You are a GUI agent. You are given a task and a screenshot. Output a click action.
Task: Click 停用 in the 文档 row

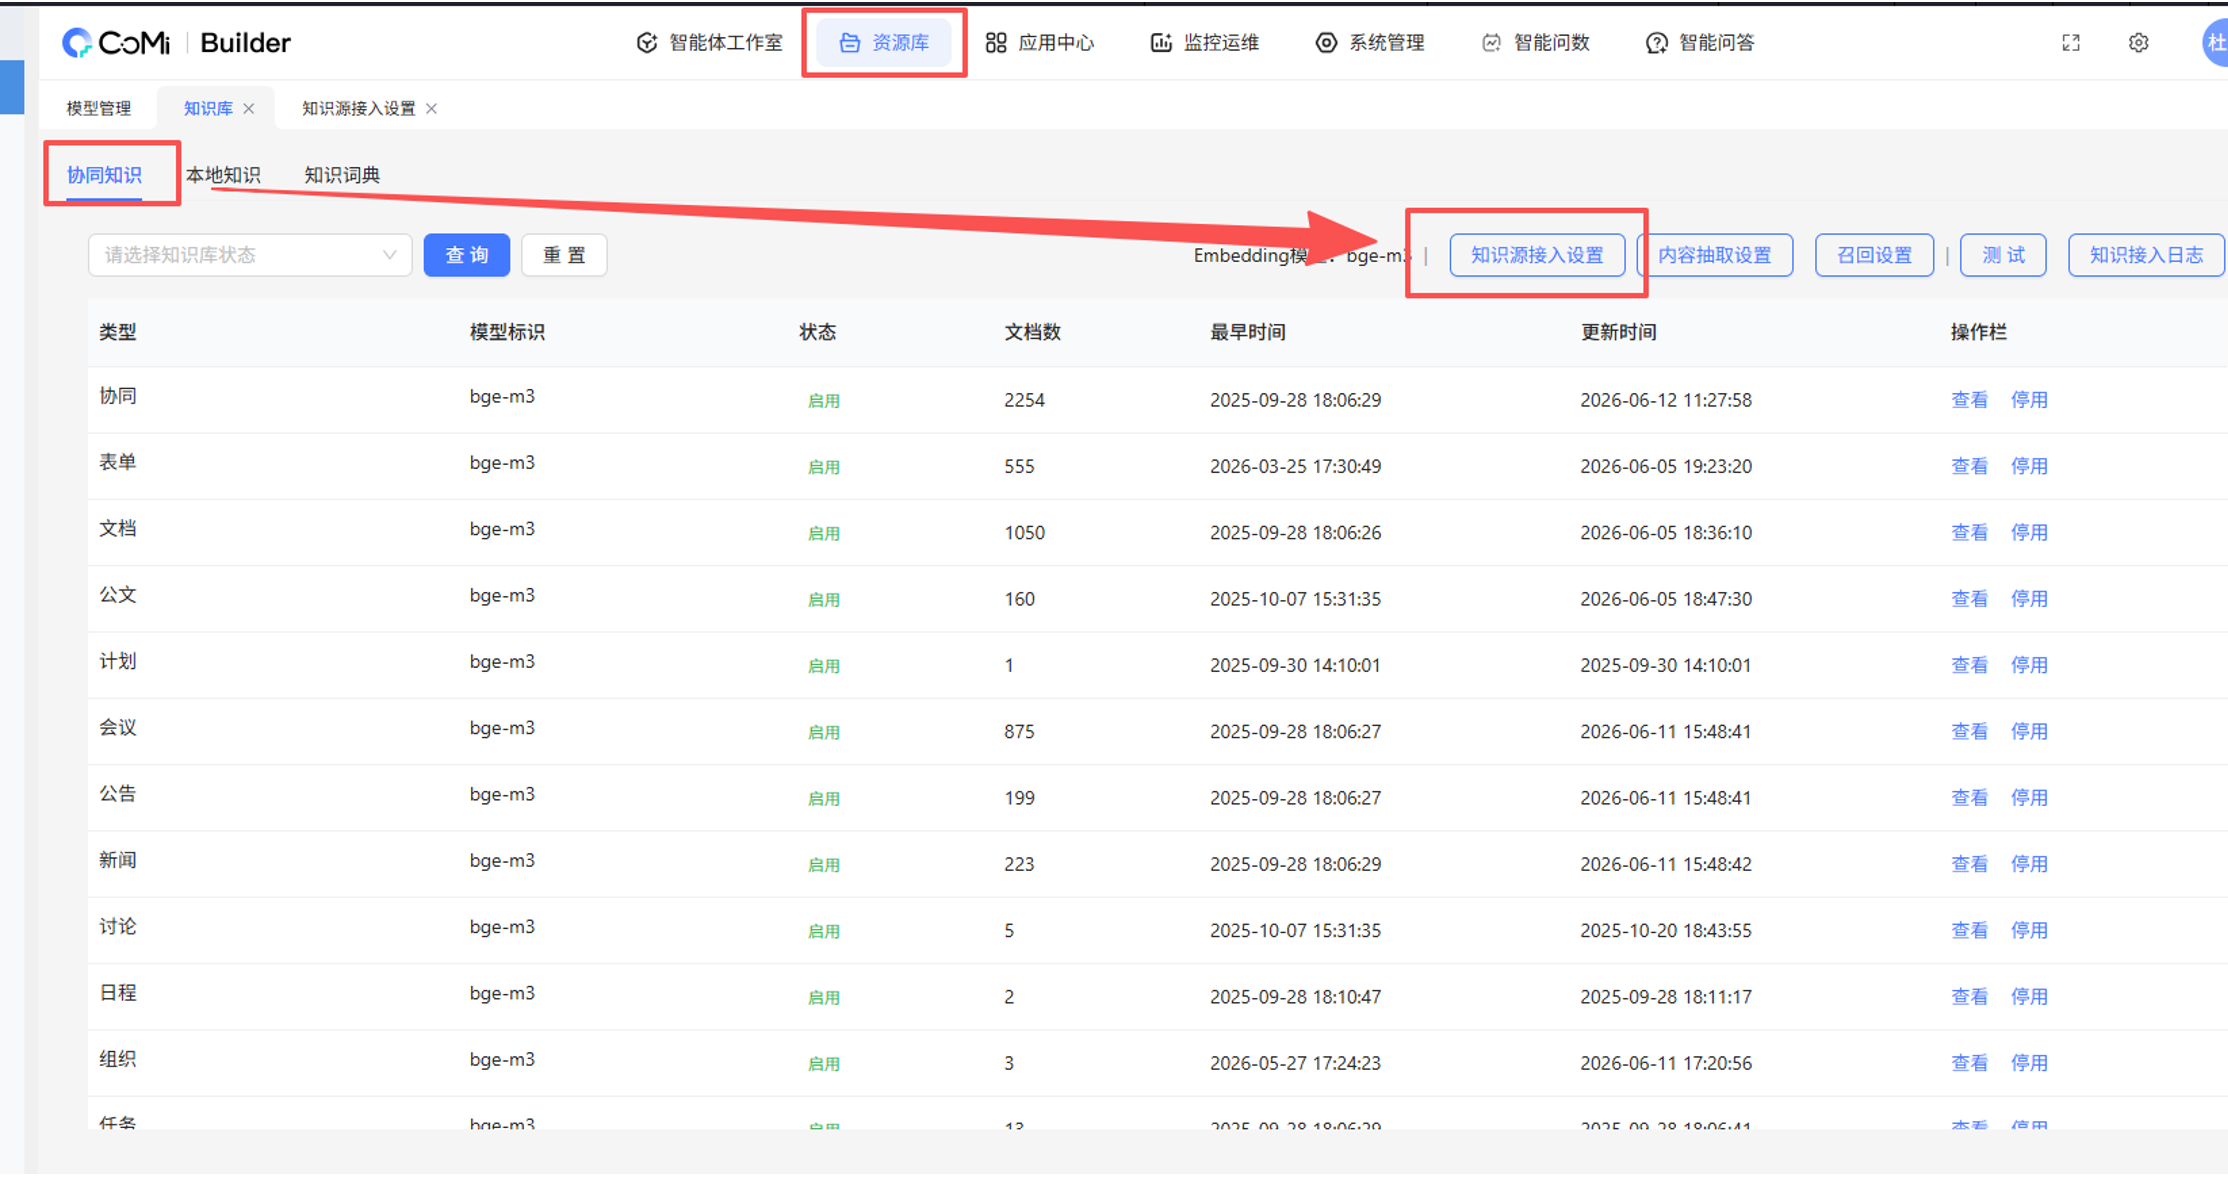(x=2029, y=532)
